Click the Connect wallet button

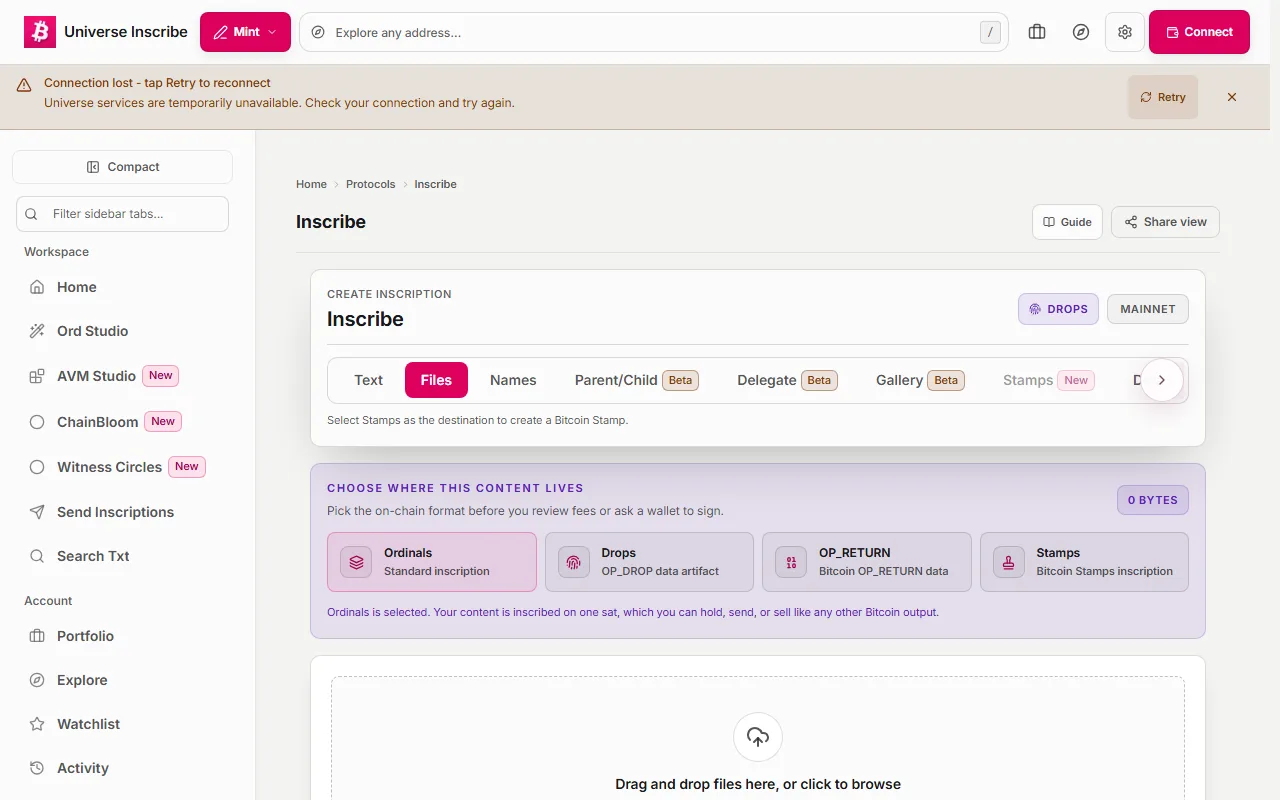pyautogui.click(x=1199, y=32)
